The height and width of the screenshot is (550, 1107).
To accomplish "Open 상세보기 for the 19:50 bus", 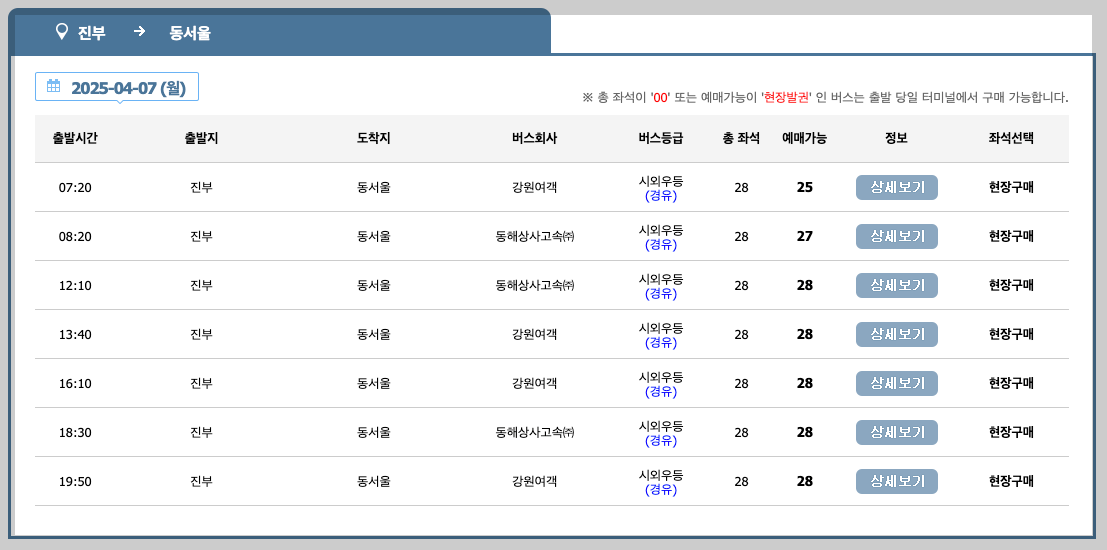I will coord(897,482).
